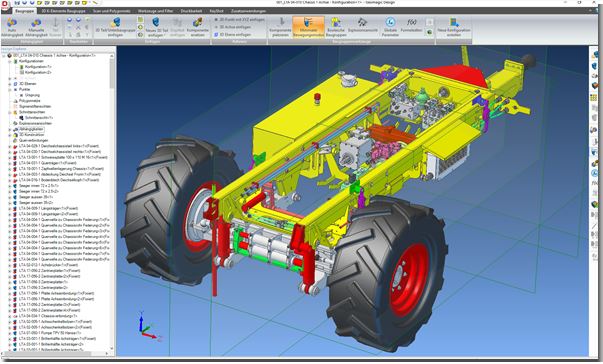
Task: Open the Scan und Polygonnetz tab
Action: pyautogui.click(x=112, y=11)
